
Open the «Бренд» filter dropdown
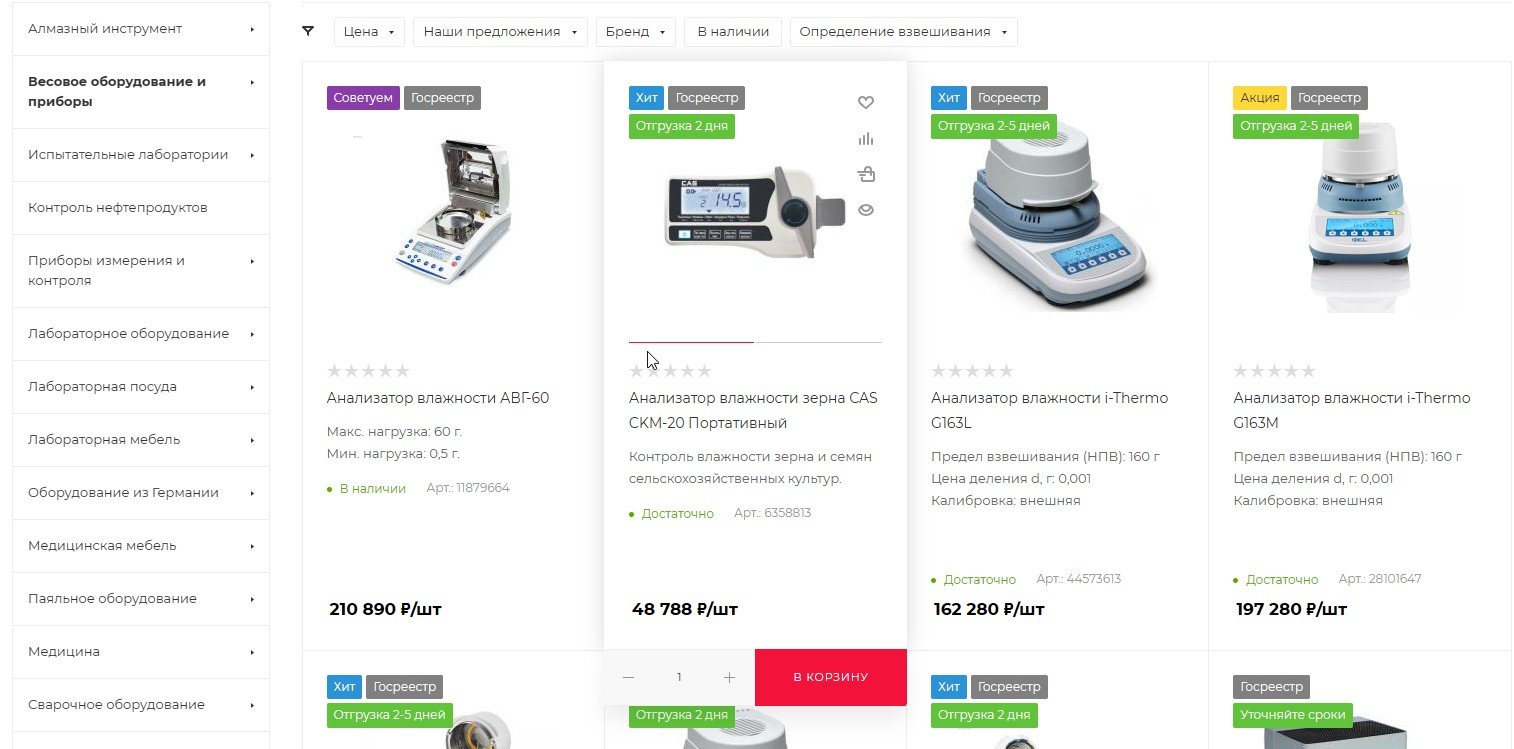635,31
